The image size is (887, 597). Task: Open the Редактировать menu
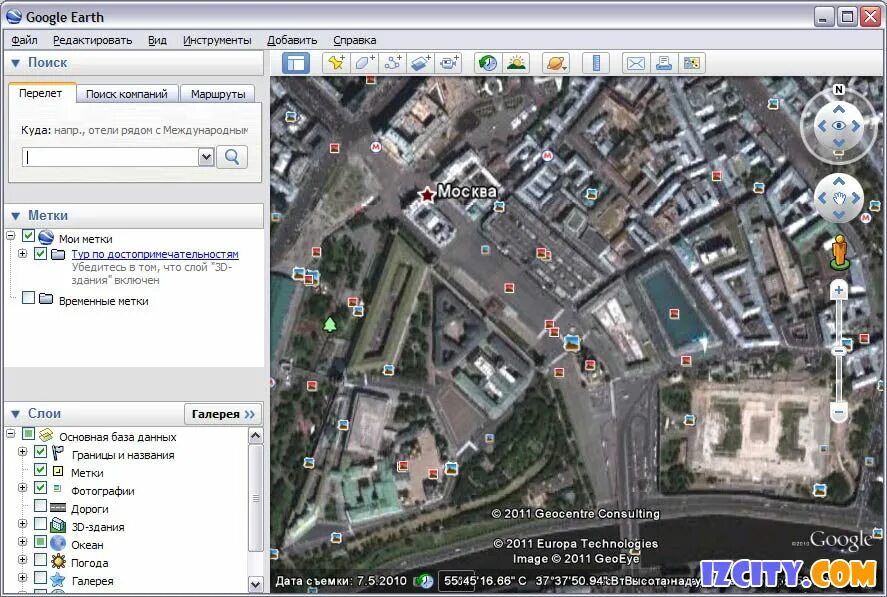click(x=93, y=40)
